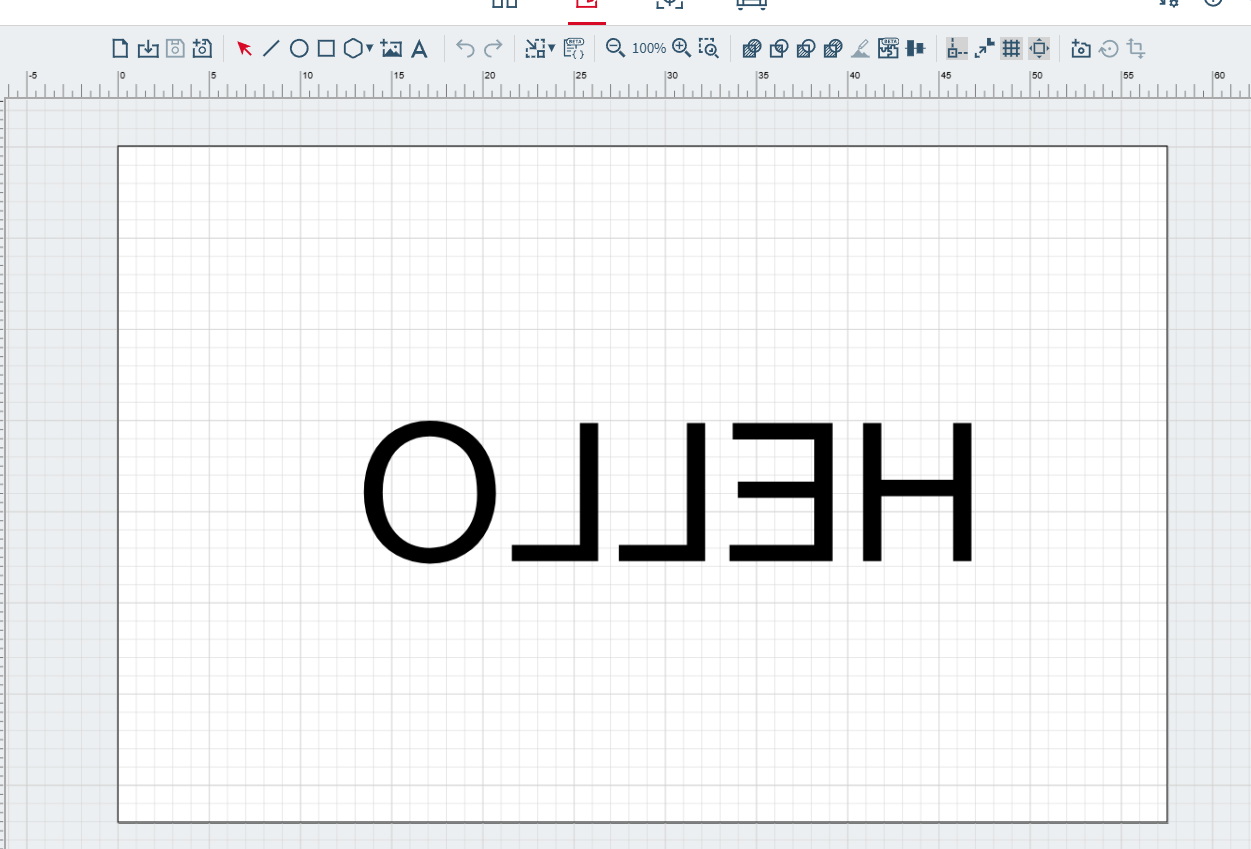Open the align objects tool

click(915, 48)
